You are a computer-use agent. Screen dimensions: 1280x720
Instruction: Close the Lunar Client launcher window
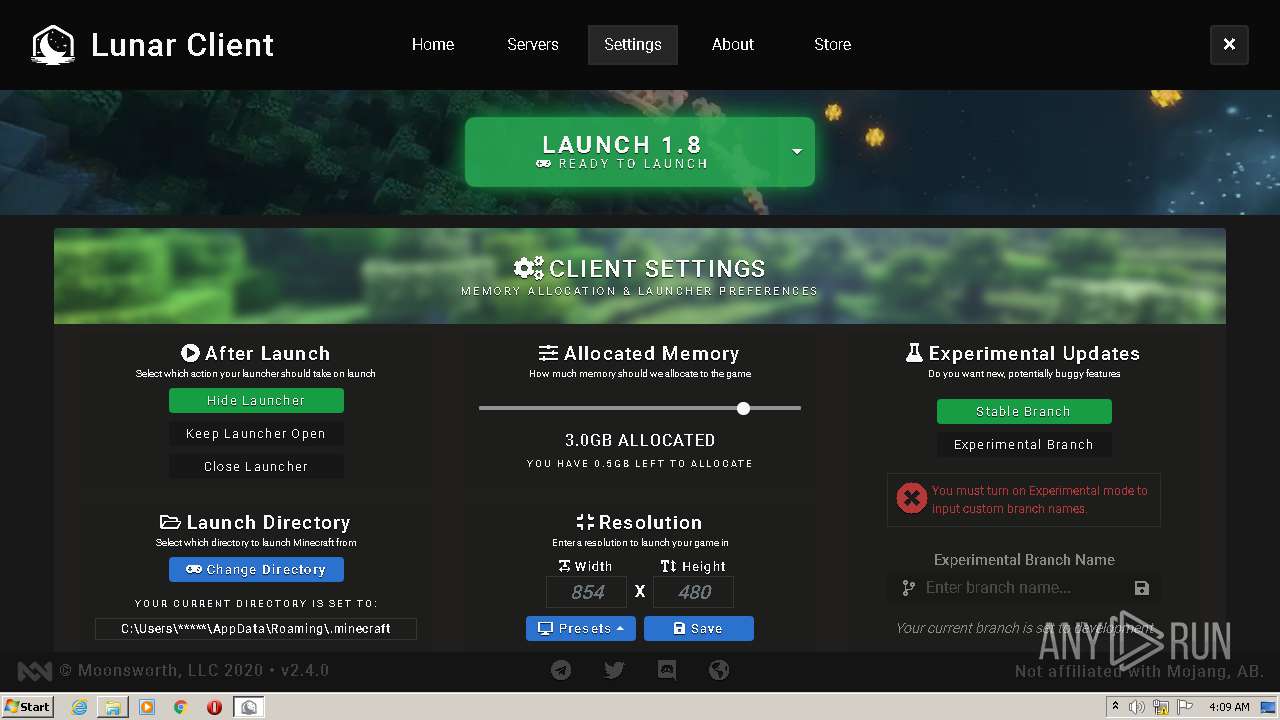1229,45
